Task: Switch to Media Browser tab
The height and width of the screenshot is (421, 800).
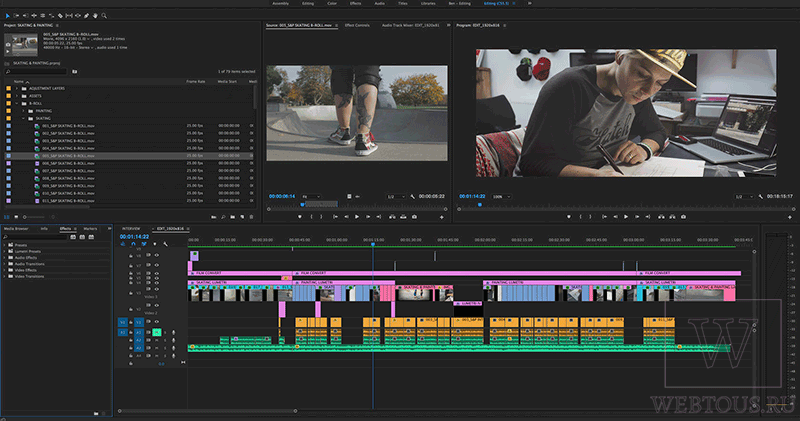Action: tap(16, 229)
